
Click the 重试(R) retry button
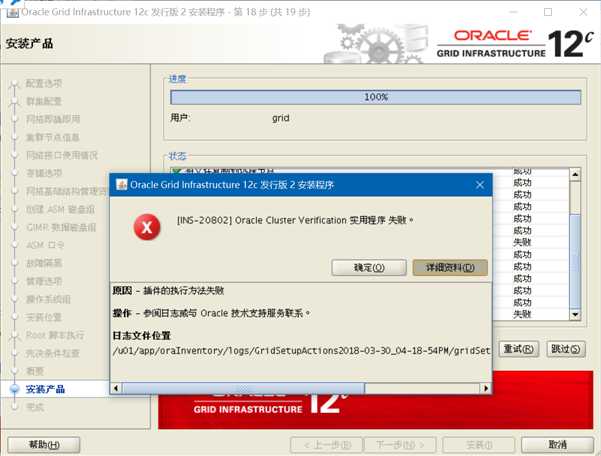point(519,349)
